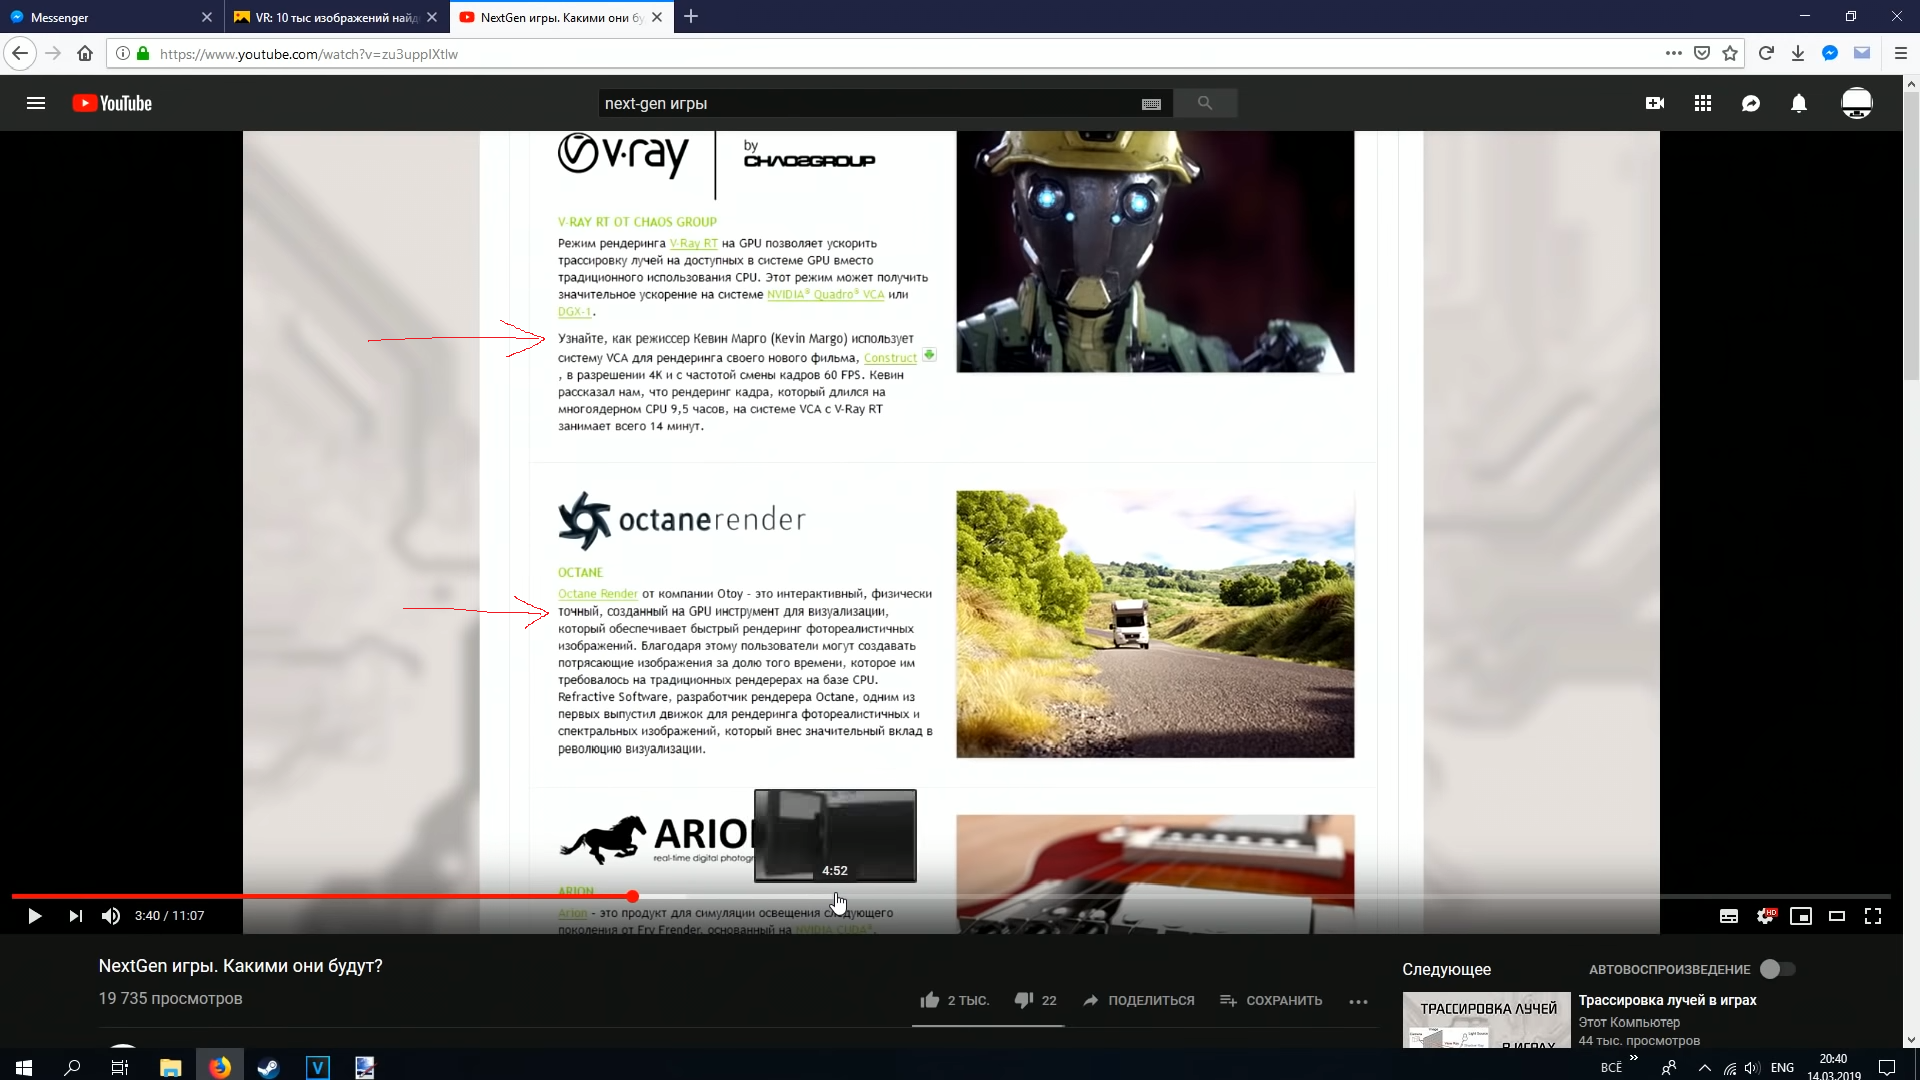The width and height of the screenshot is (1920, 1080).
Task: Switch to miniplayer mode
Action: (x=1801, y=916)
